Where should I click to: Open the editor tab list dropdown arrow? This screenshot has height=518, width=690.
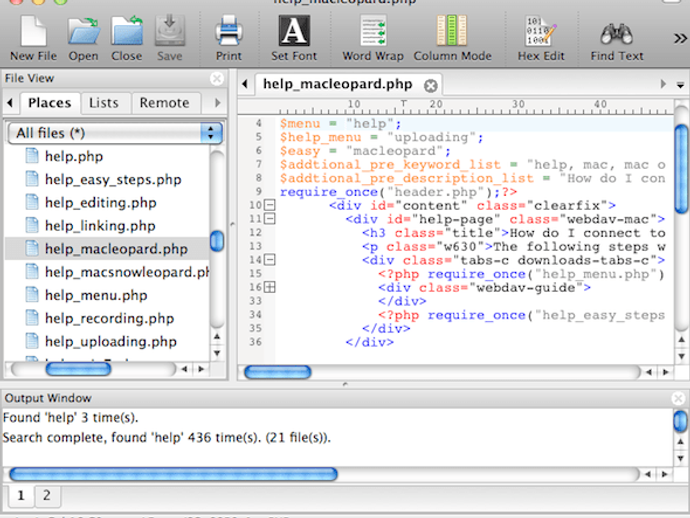tap(680, 85)
